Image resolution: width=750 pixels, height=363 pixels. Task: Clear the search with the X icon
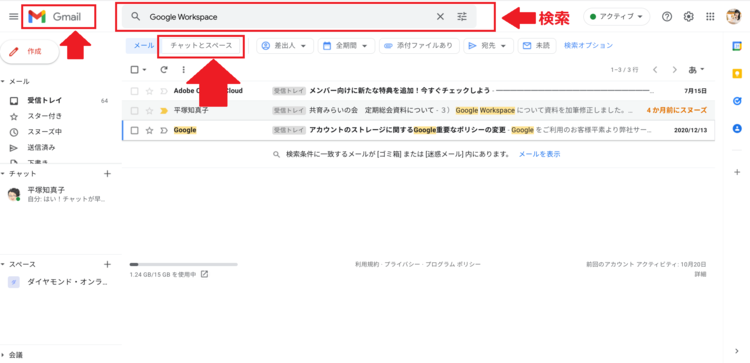coord(440,17)
